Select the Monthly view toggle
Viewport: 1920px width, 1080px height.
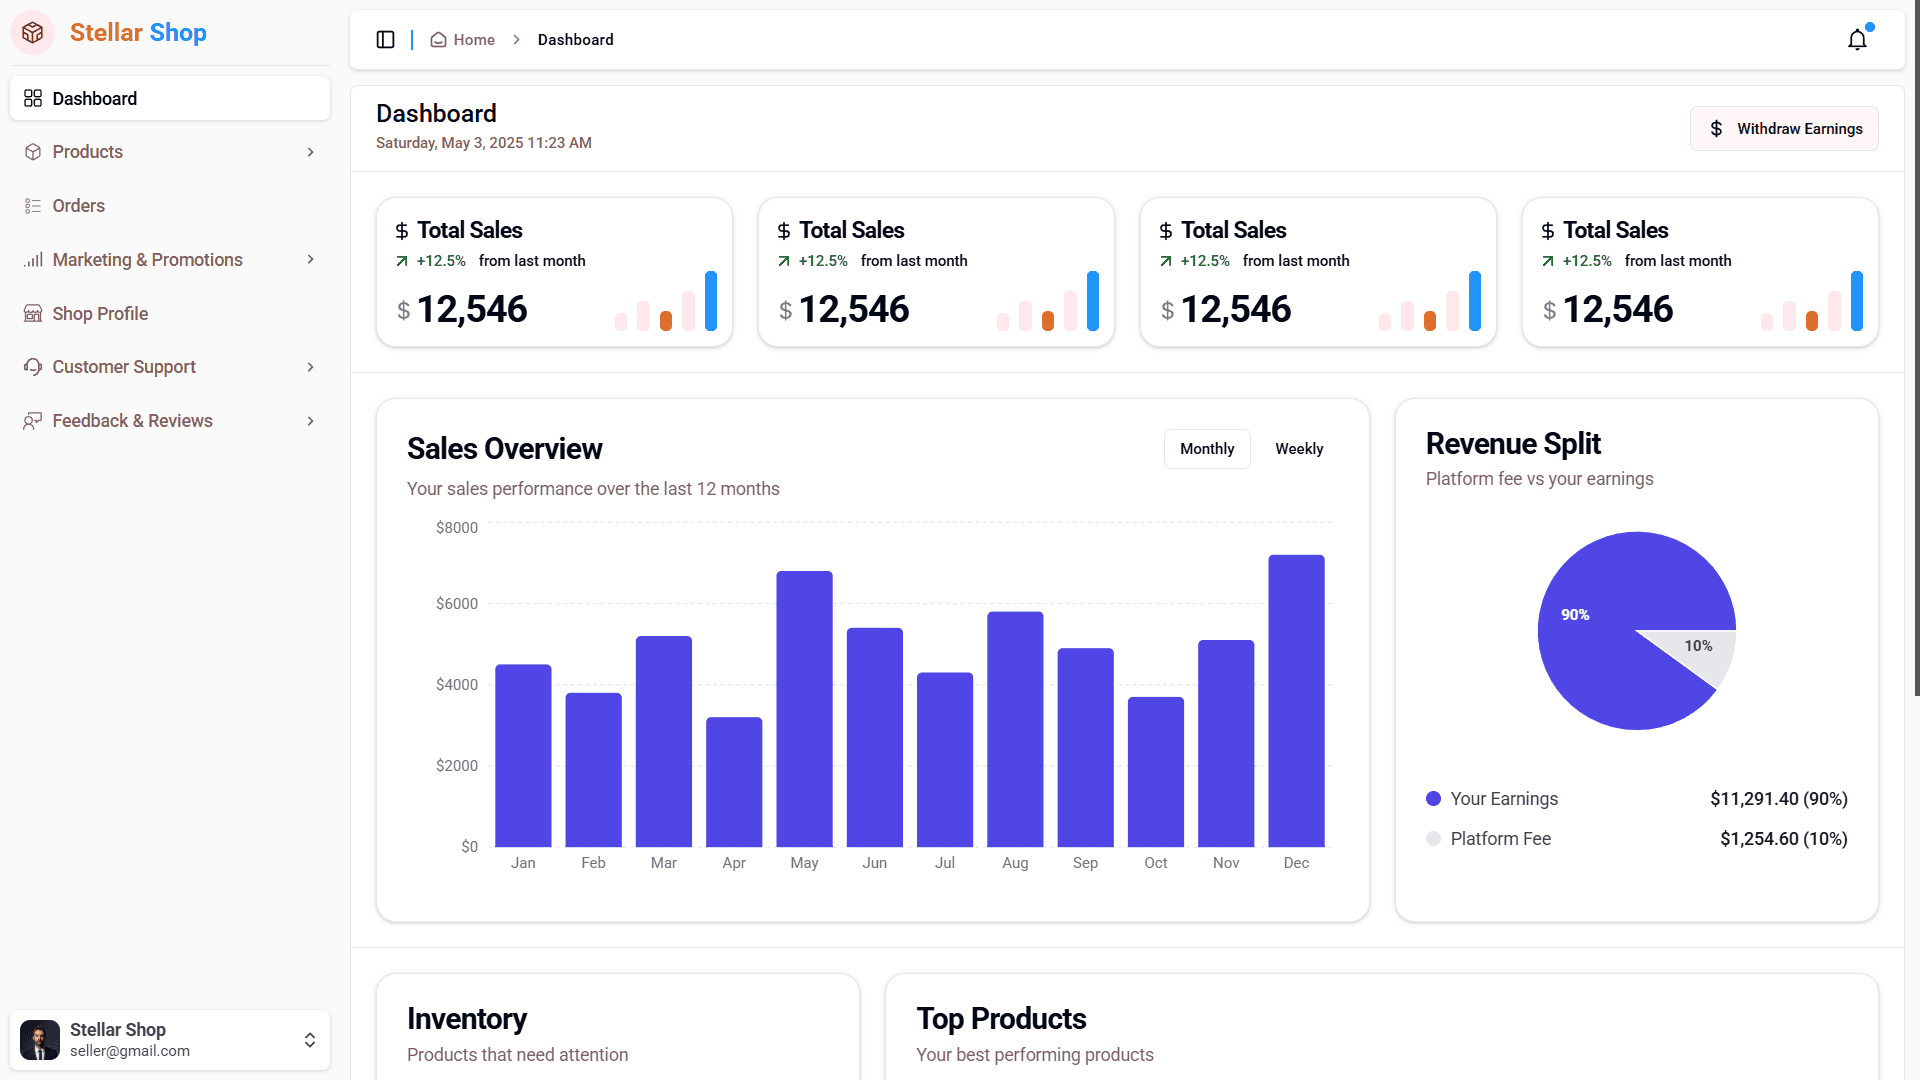click(x=1206, y=449)
